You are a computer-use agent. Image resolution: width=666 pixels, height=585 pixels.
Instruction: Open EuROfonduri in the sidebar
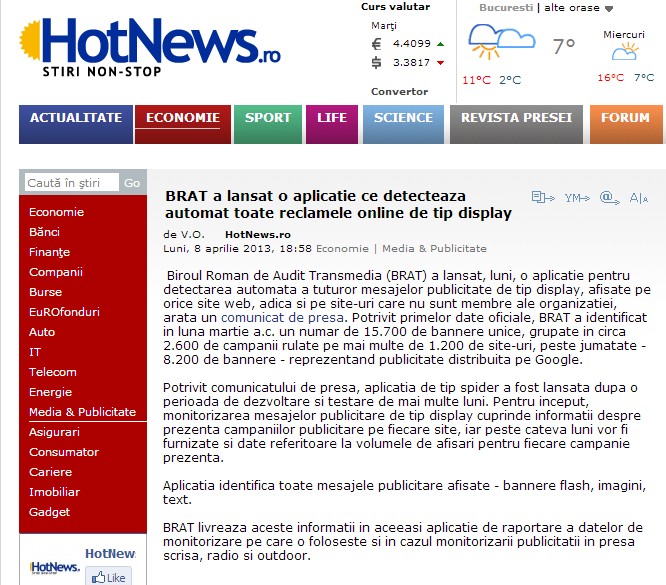(64, 312)
